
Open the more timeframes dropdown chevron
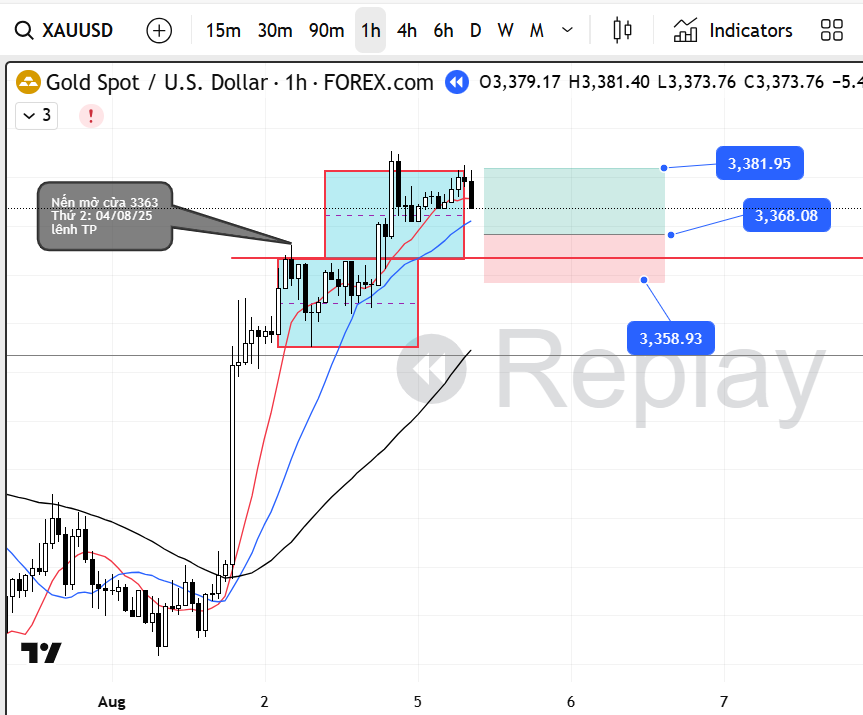[x=568, y=30]
